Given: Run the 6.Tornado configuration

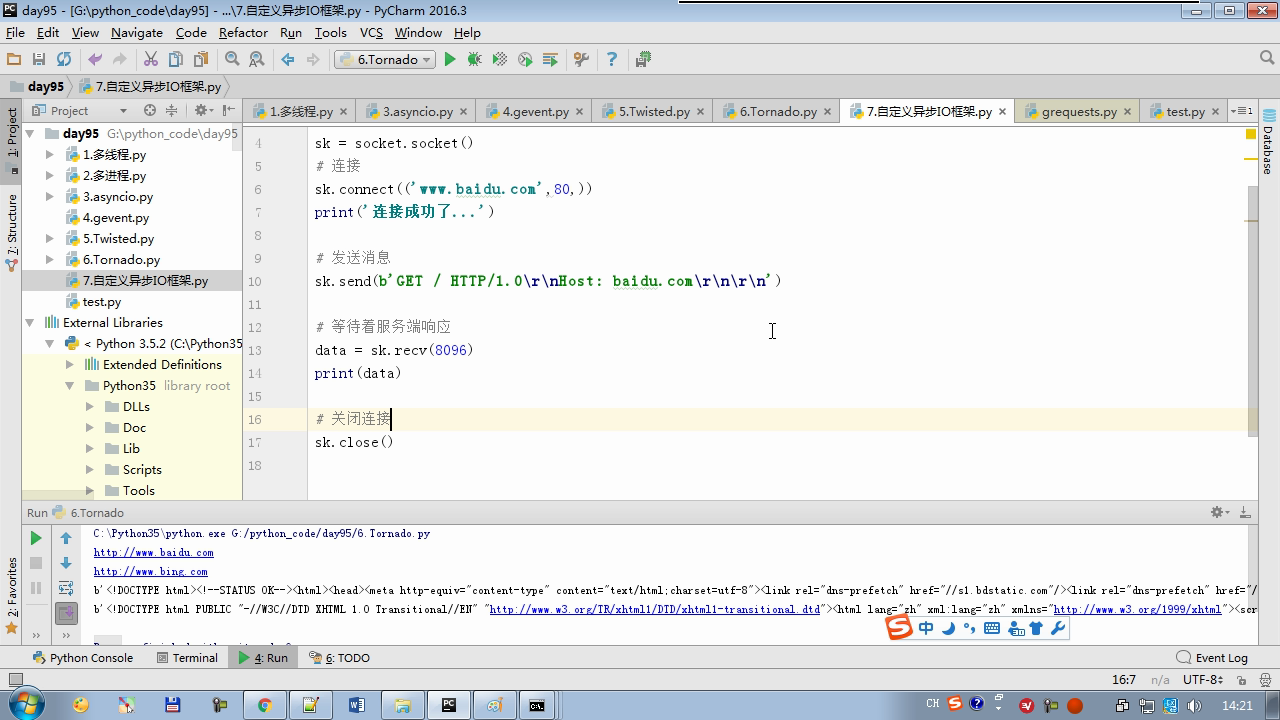Looking at the screenshot, I should click(x=450, y=60).
